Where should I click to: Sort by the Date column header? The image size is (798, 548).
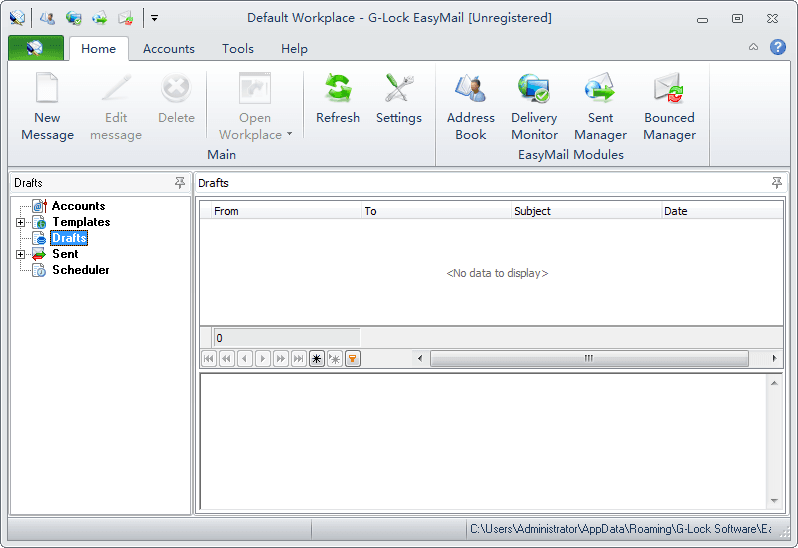tap(722, 211)
